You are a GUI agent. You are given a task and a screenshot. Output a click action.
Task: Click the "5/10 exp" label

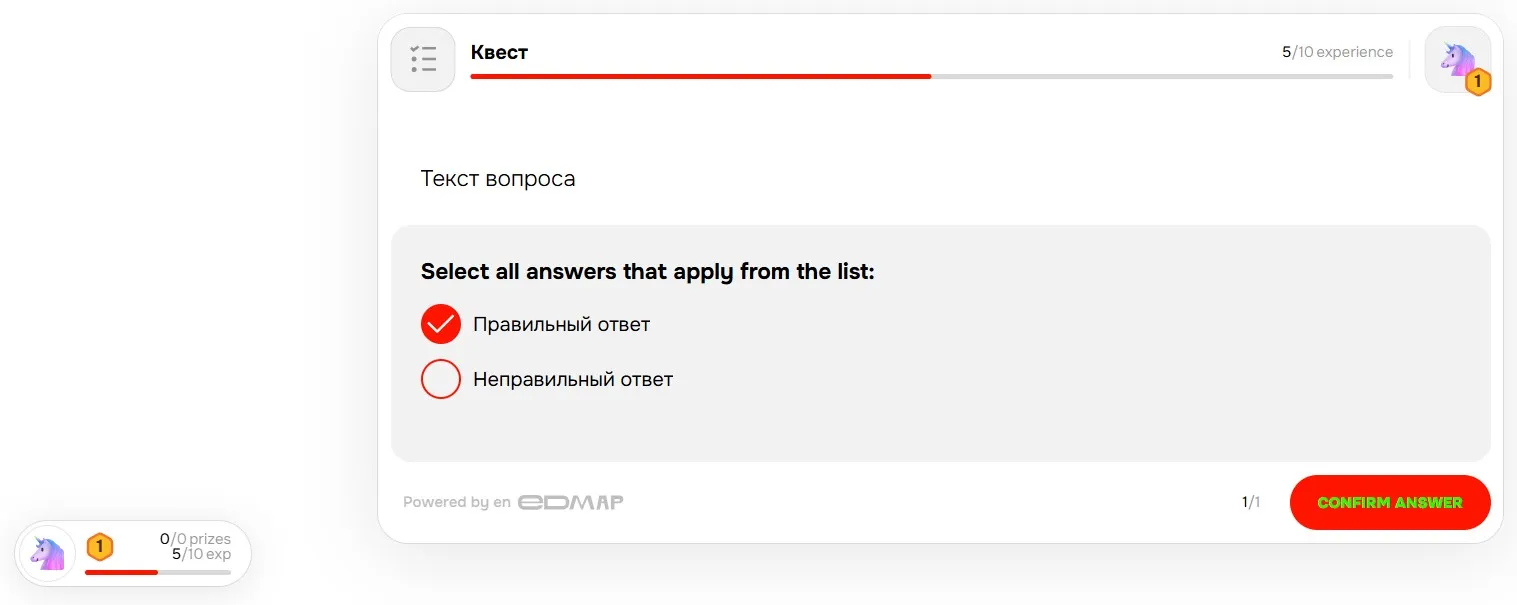point(201,554)
